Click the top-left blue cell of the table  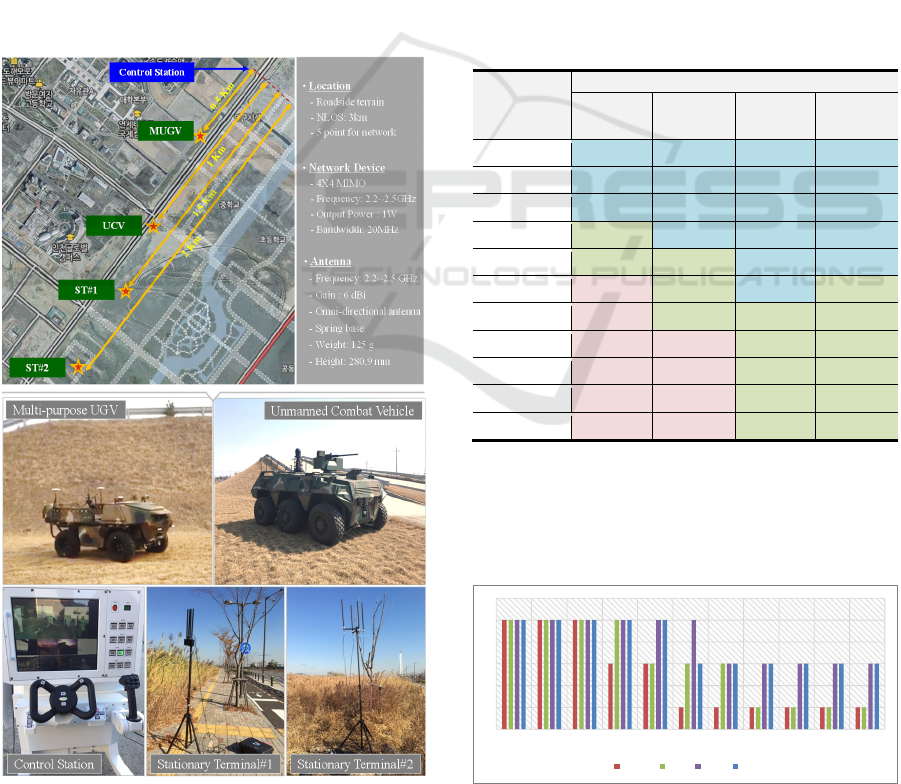(611, 152)
